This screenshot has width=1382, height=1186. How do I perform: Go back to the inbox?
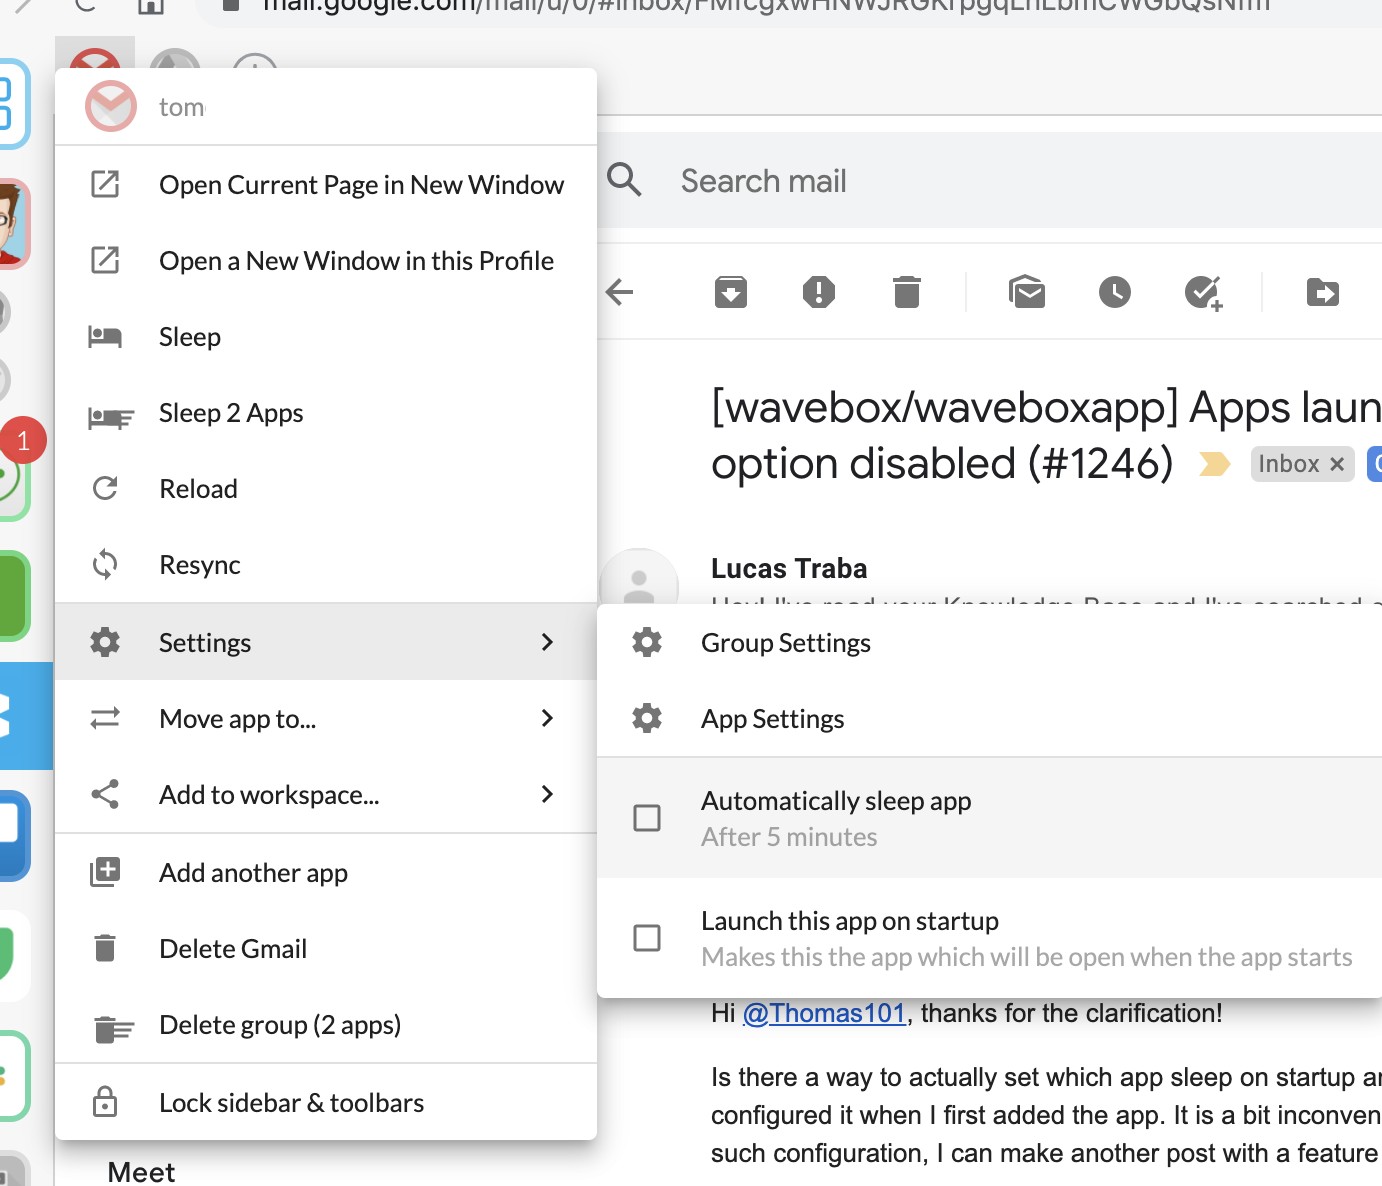click(x=620, y=292)
